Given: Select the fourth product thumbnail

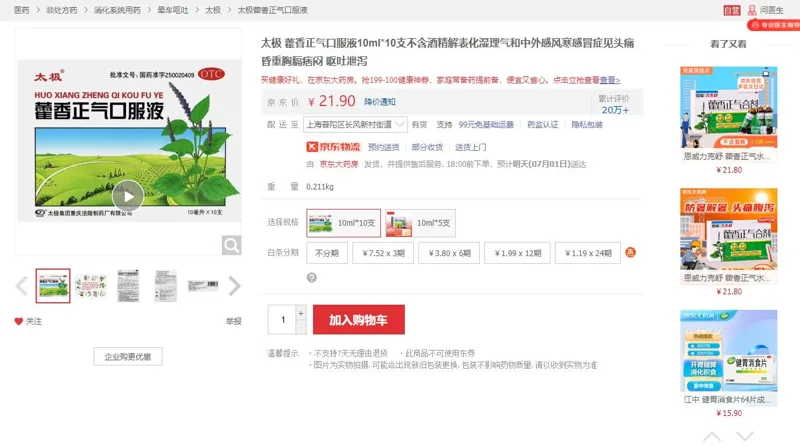Looking at the screenshot, I should [165, 286].
